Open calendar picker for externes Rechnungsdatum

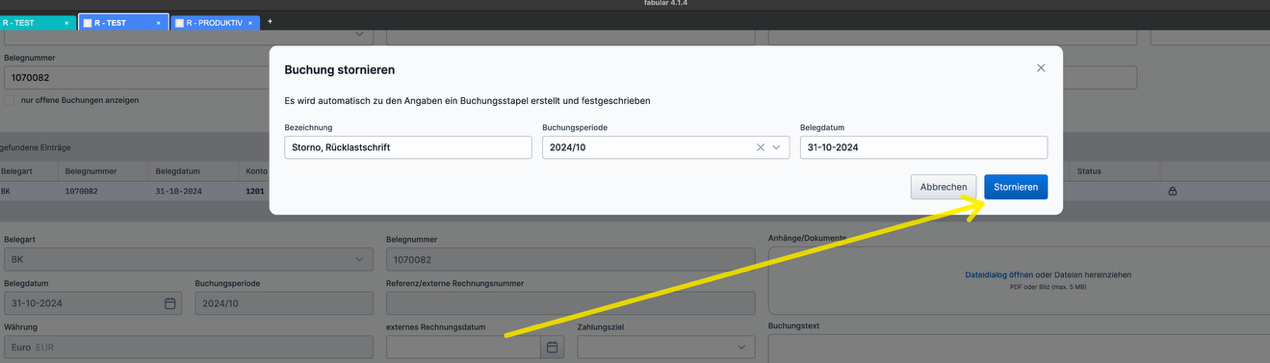click(551, 347)
